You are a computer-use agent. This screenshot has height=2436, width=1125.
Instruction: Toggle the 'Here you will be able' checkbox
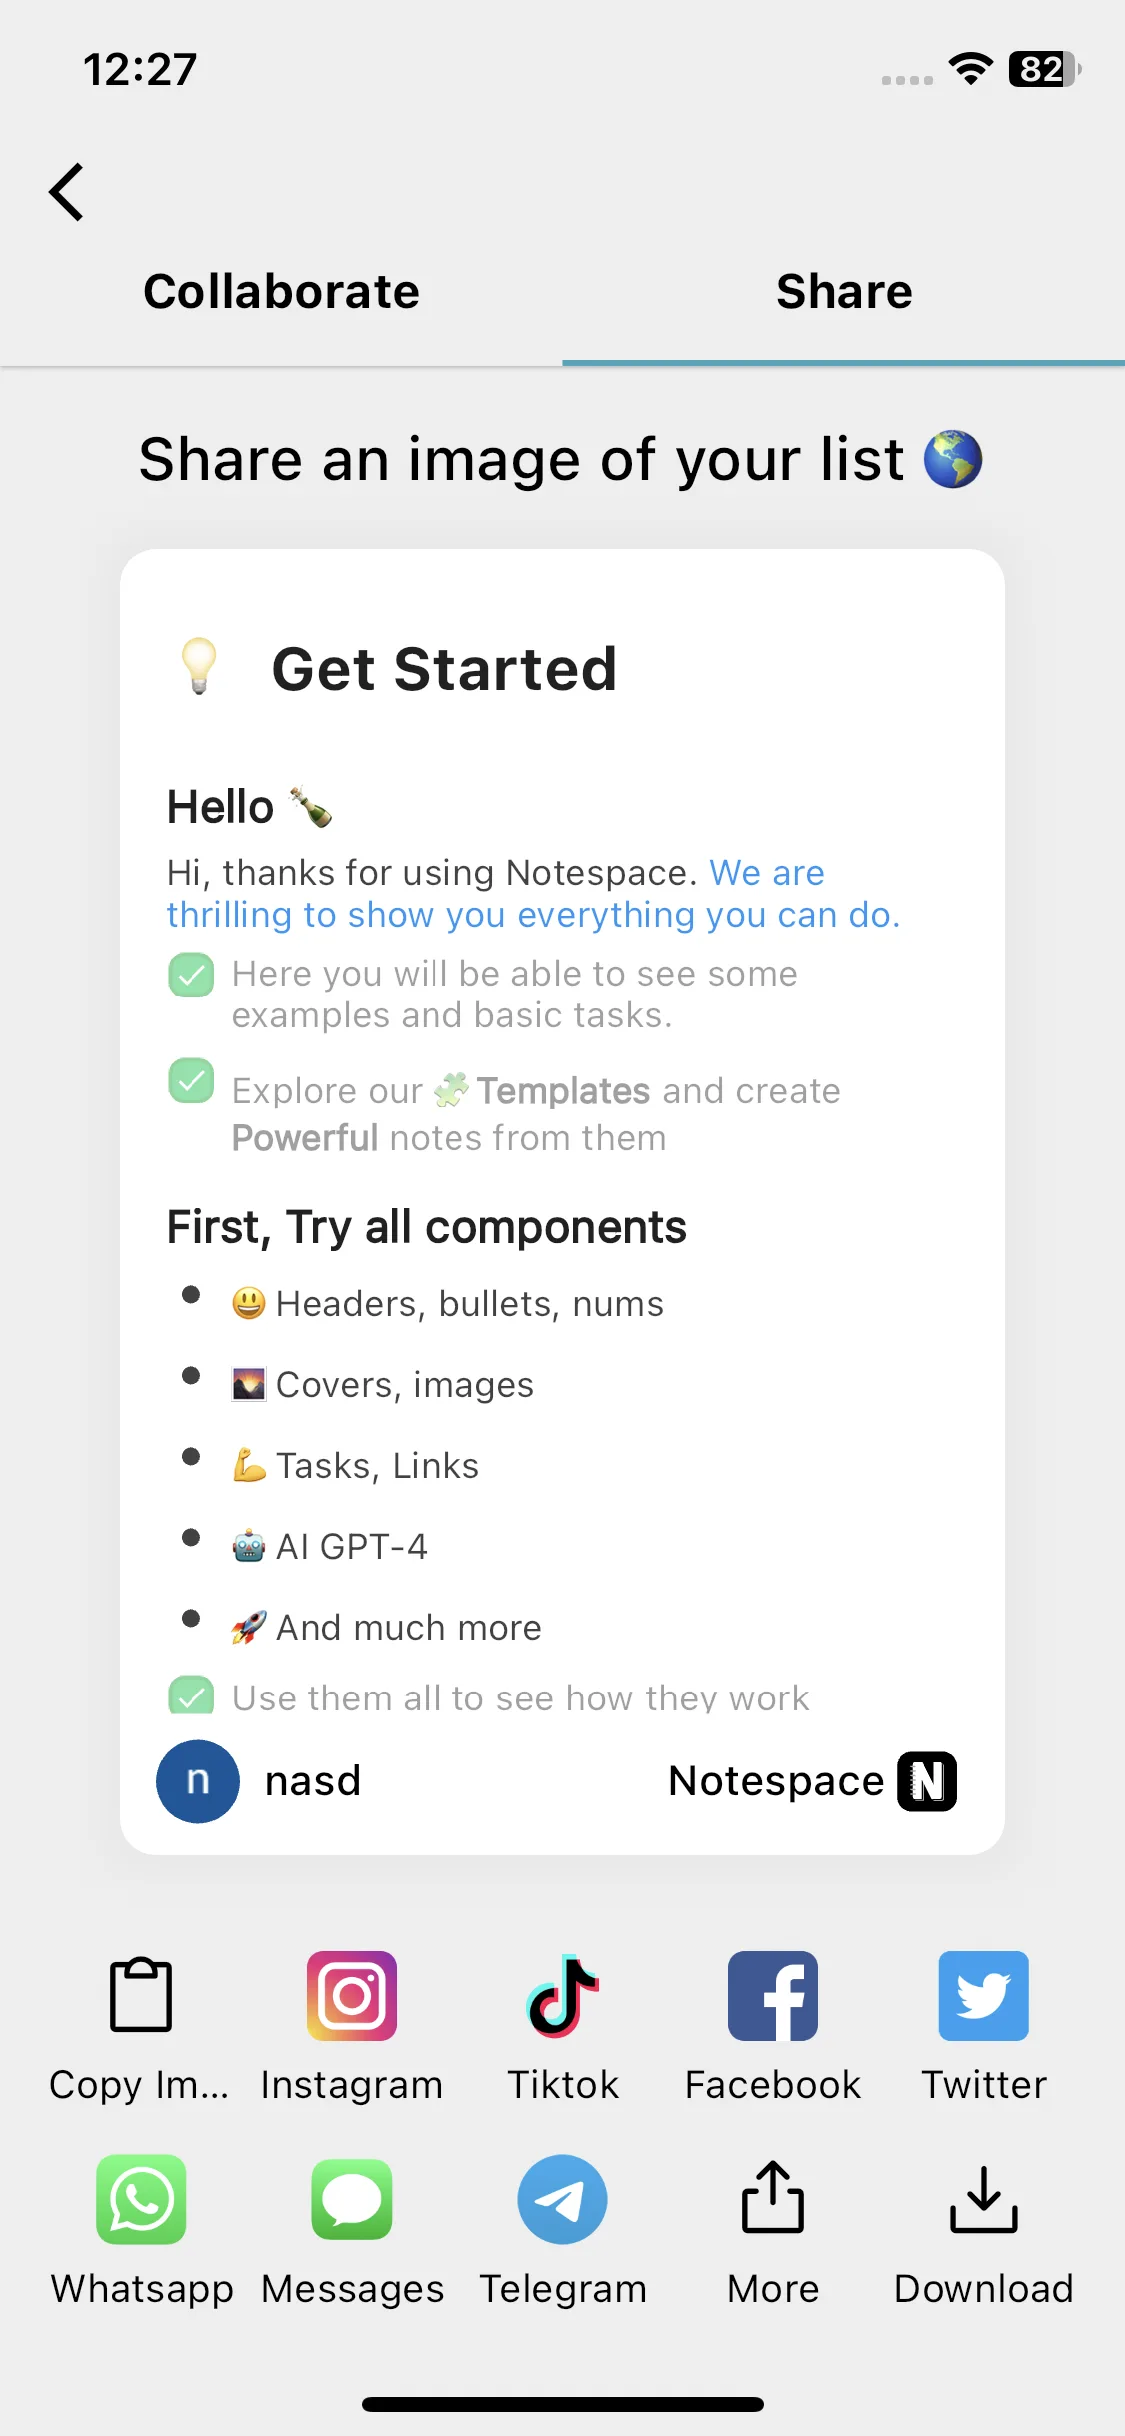point(191,975)
